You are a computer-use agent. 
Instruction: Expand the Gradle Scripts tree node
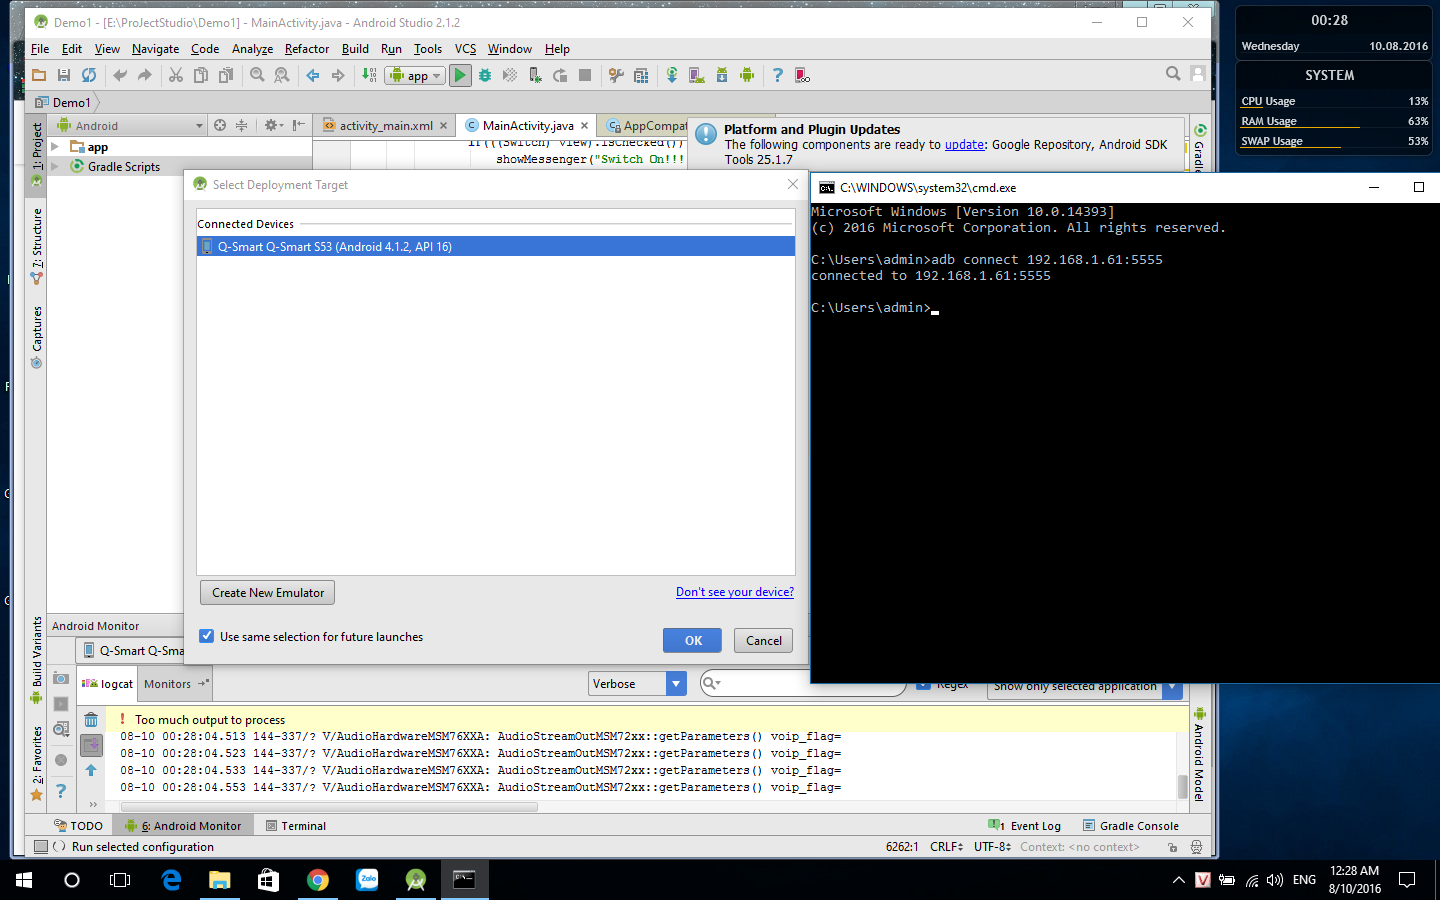click(x=56, y=166)
